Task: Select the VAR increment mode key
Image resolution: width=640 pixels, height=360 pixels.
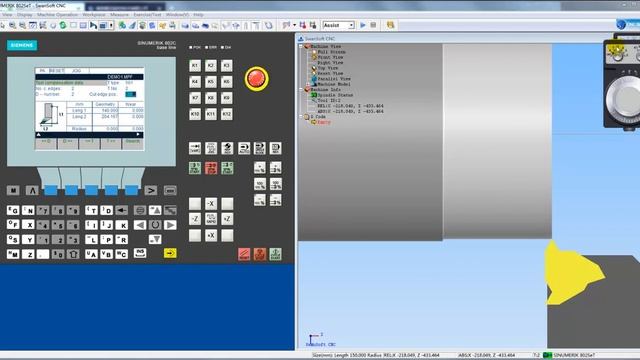Action: click(195, 148)
